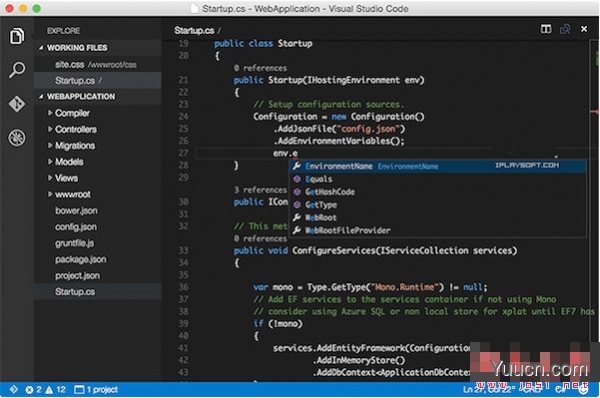Click the macOS yellow minimize button

[x=23, y=8]
